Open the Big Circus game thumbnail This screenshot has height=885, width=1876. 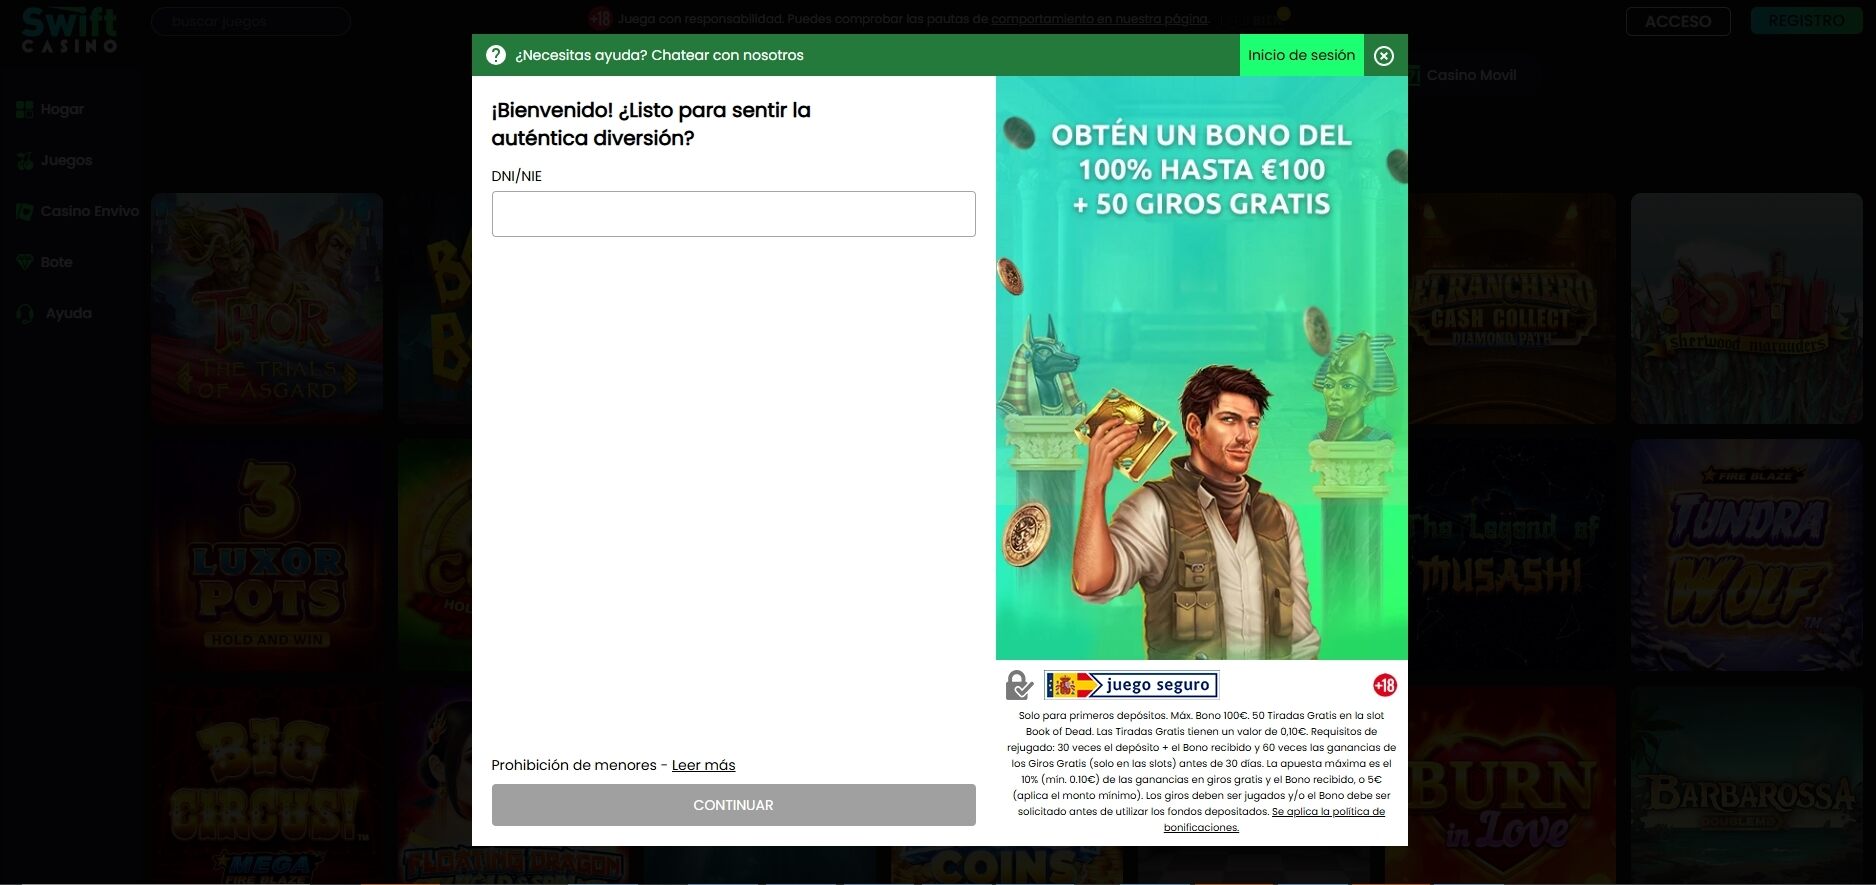(x=267, y=785)
